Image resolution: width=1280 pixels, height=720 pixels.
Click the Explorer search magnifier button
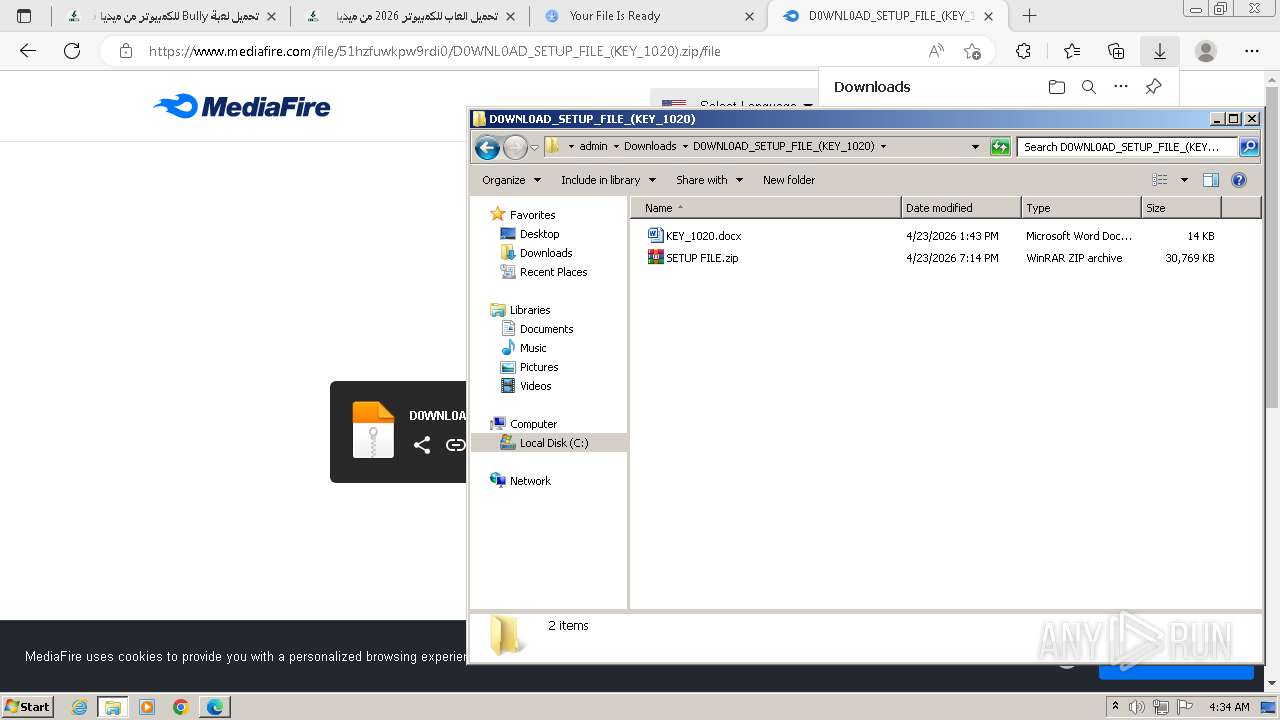[1249, 147]
